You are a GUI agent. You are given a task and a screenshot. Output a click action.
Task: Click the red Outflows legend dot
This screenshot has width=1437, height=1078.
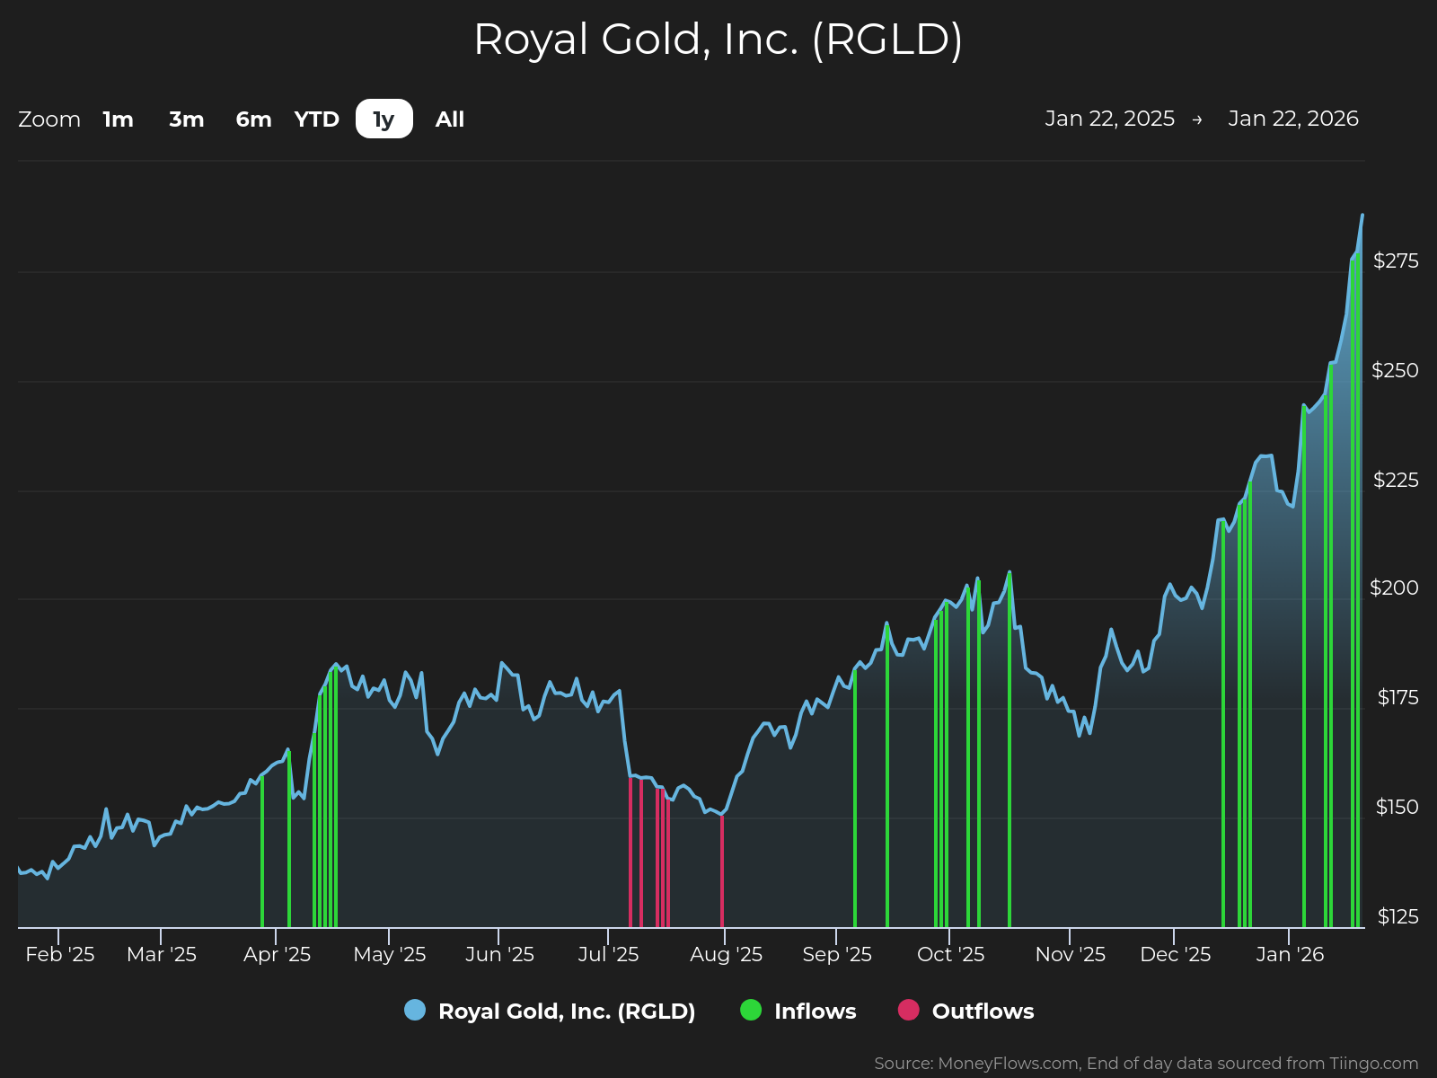[908, 1010]
